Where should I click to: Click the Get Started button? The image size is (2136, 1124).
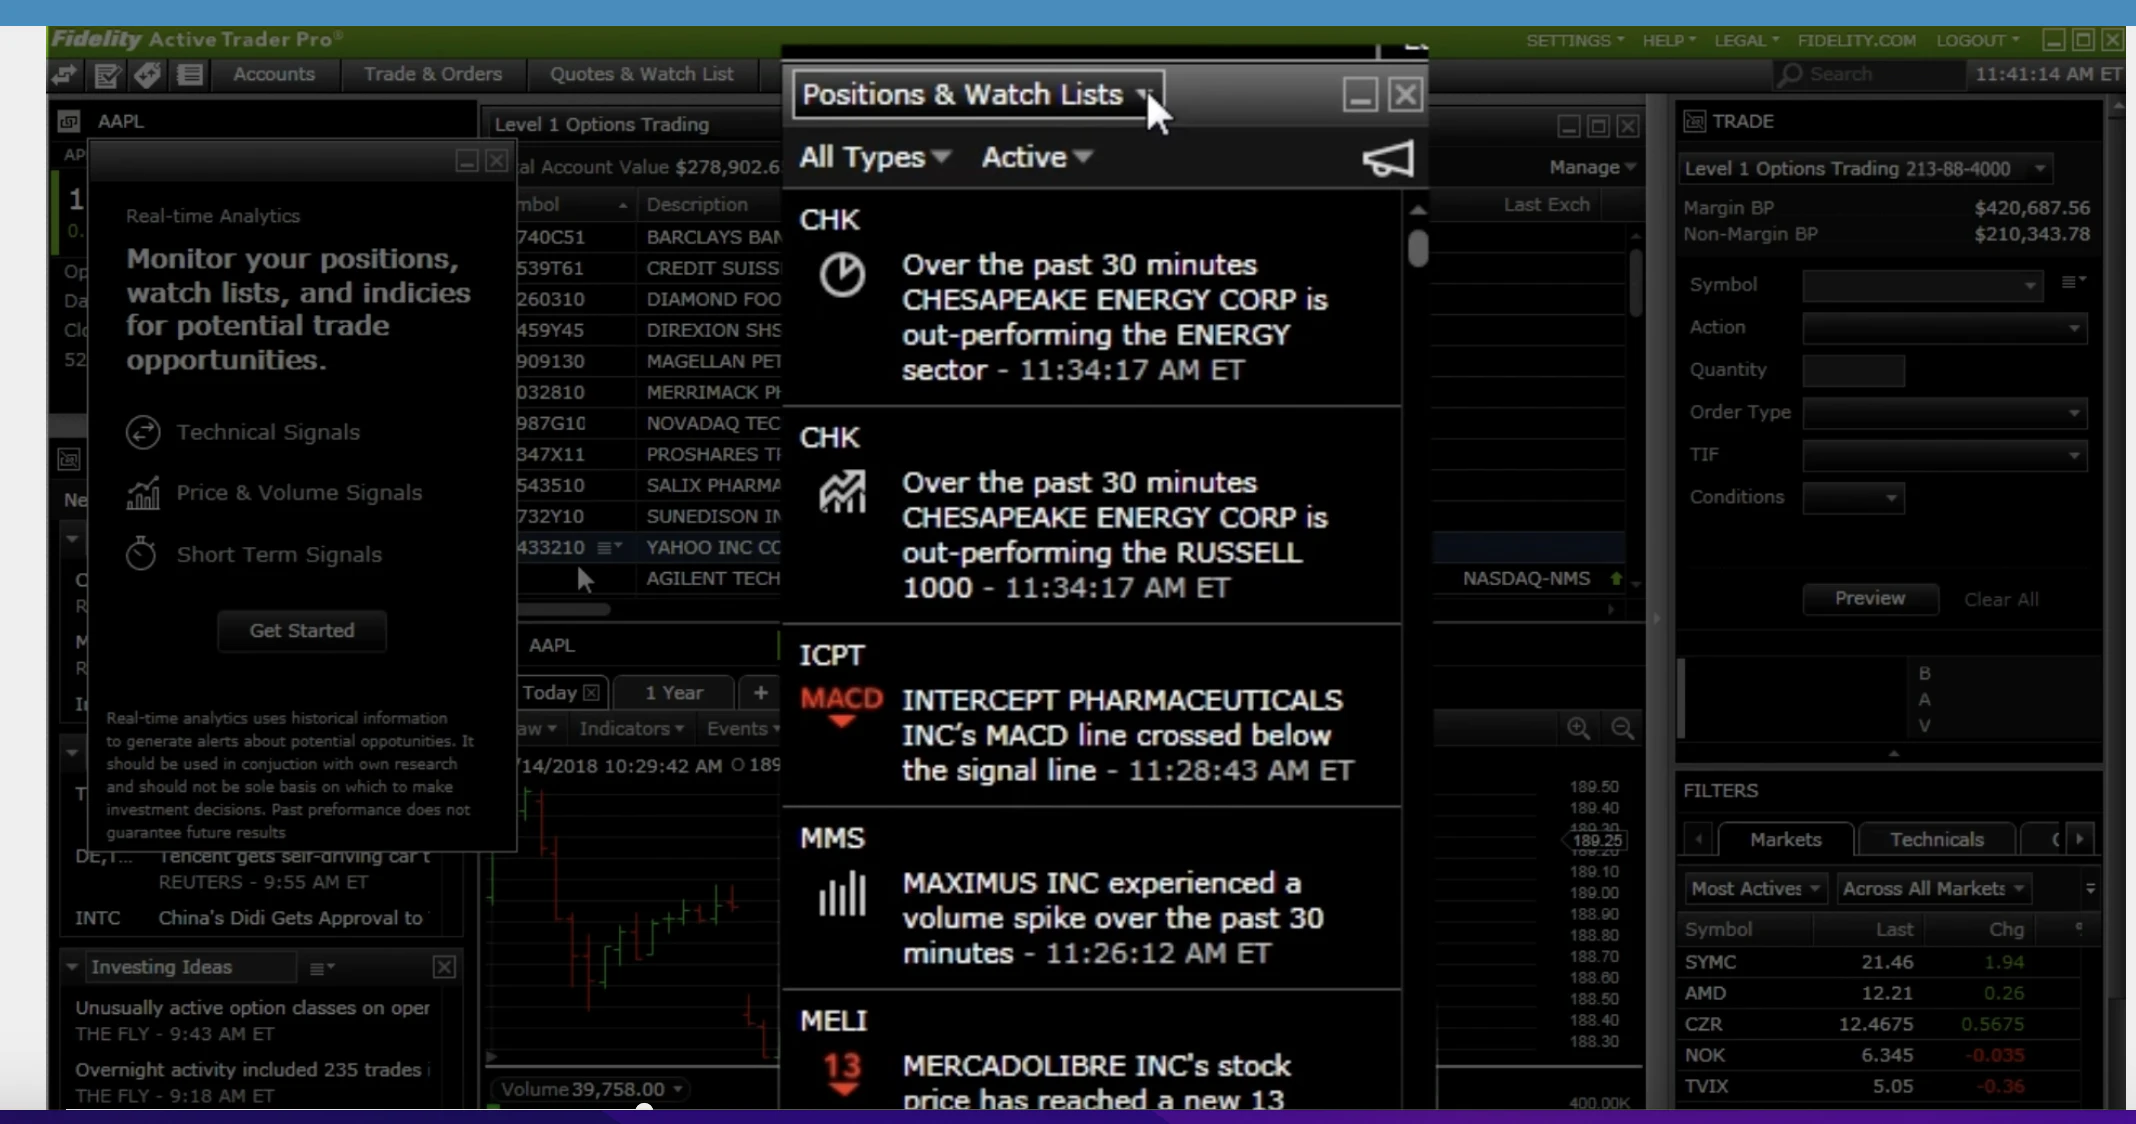(x=302, y=631)
